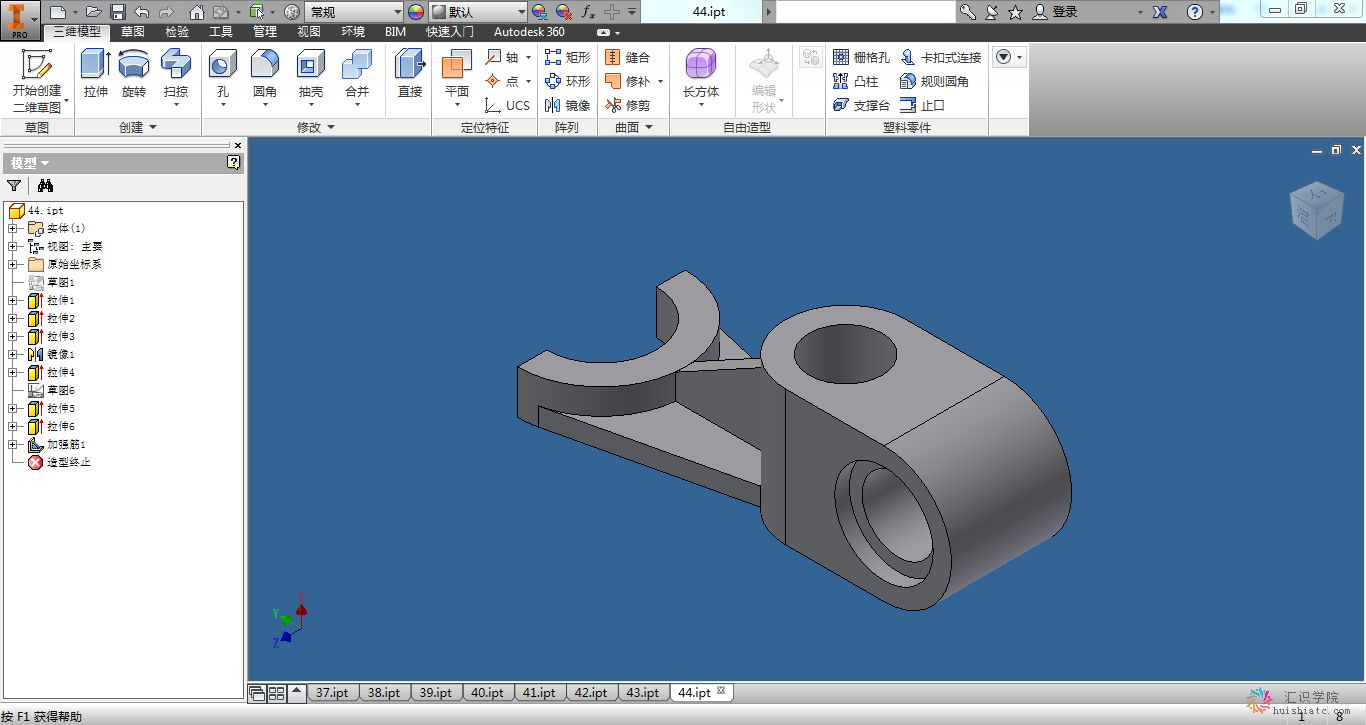The width and height of the screenshot is (1366, 725).
Task: Open the 管理 ribbon tab
Action: (265, 32)
